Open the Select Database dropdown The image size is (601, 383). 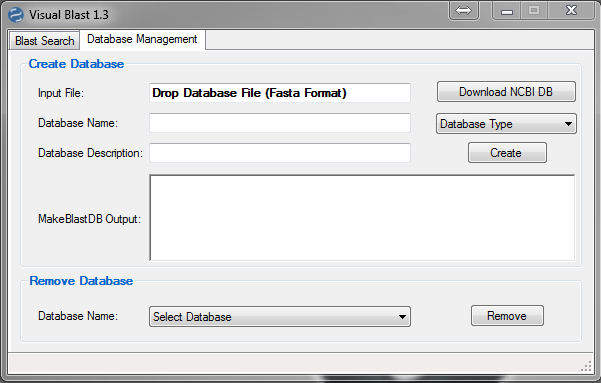pos(280,317)
